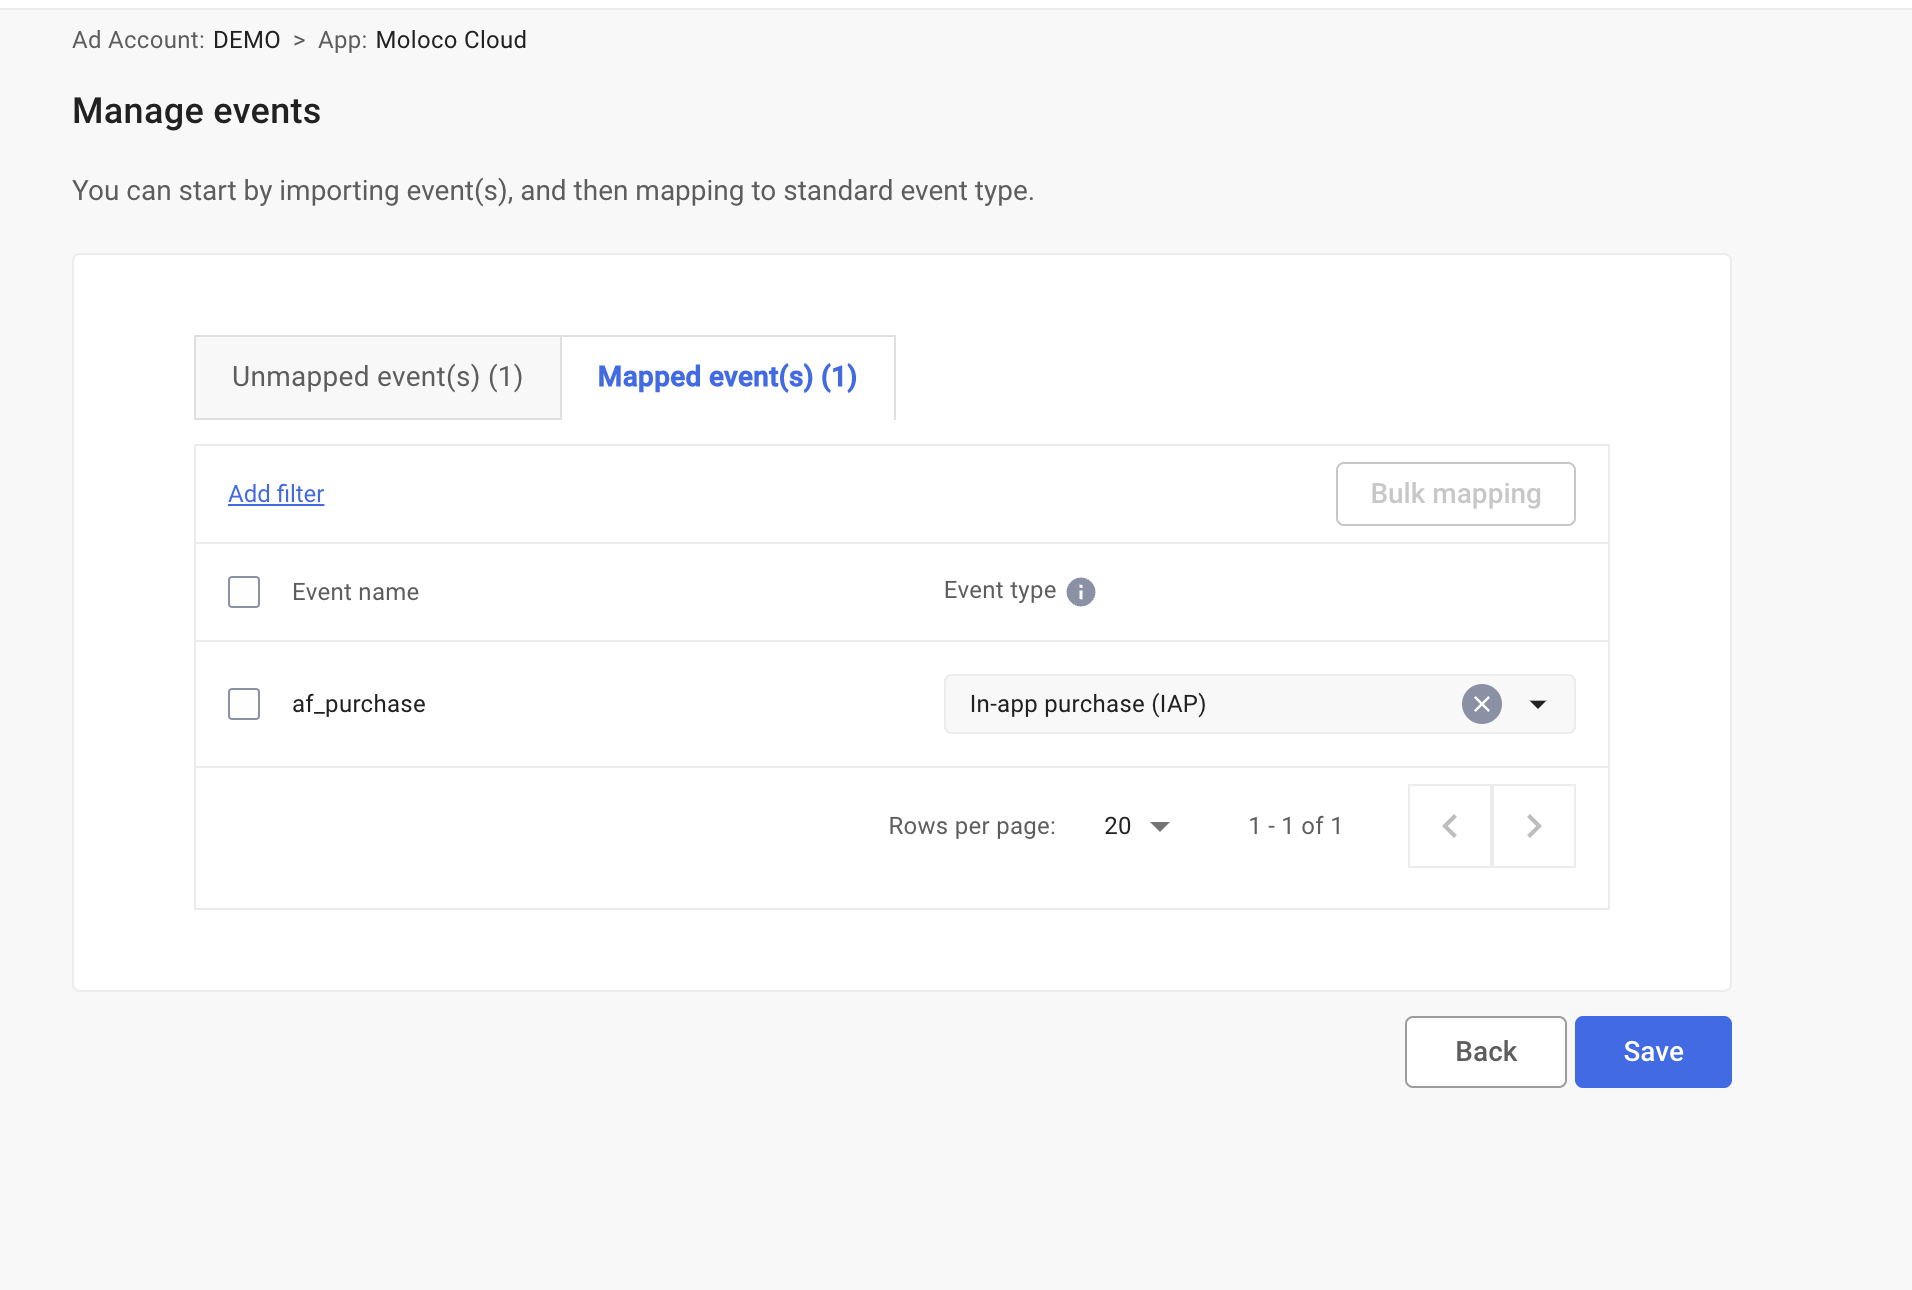
Task: Click the Event type column header label
Action: pos(999,591)
